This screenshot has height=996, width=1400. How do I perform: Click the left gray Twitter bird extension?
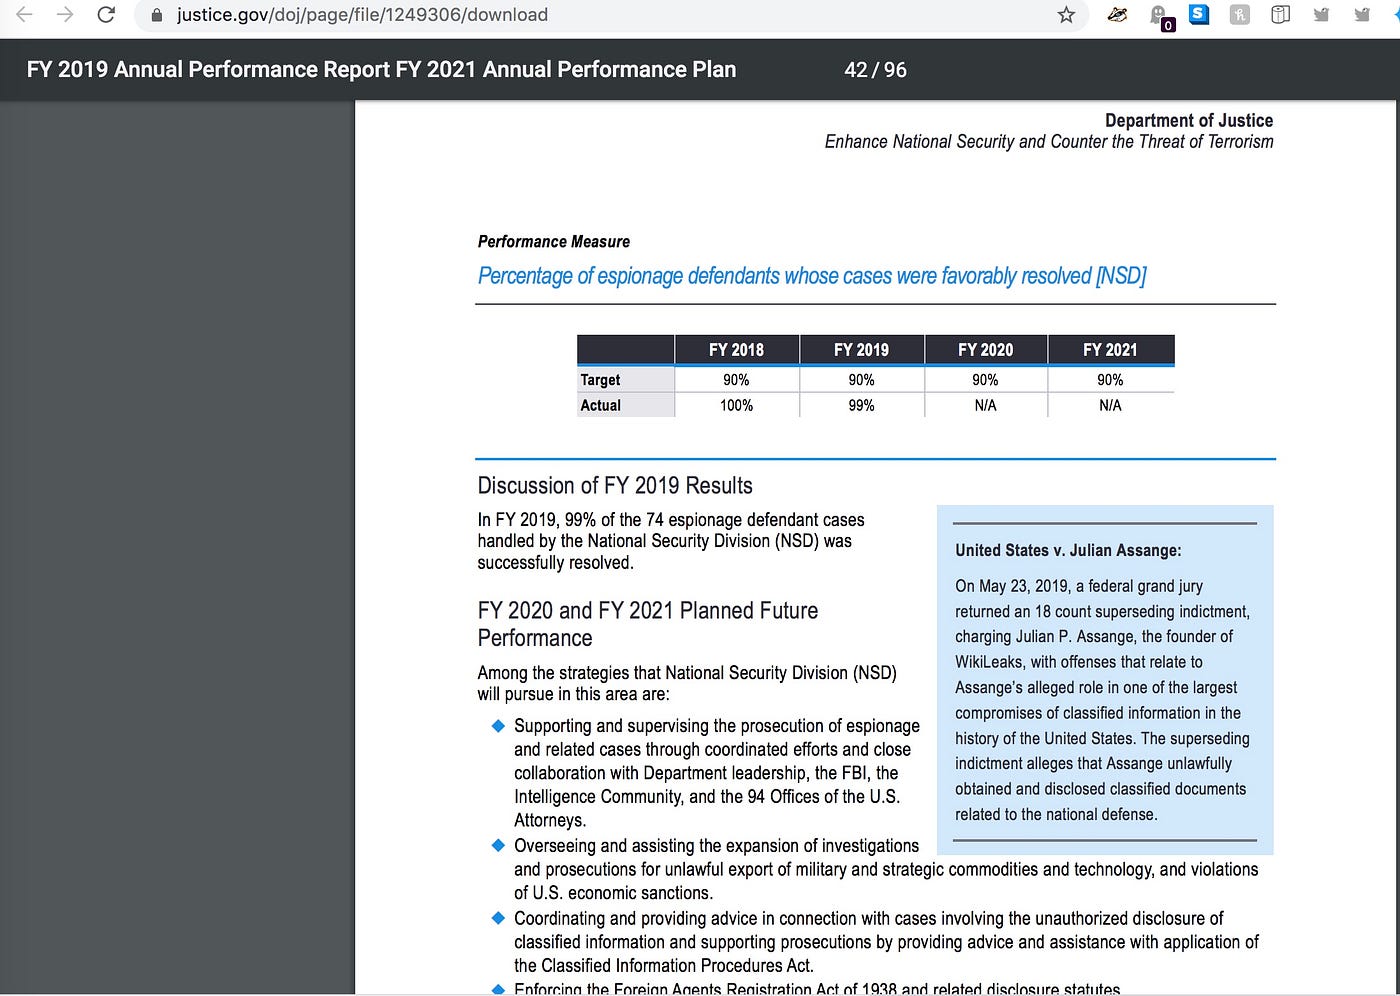[1321, 14]
